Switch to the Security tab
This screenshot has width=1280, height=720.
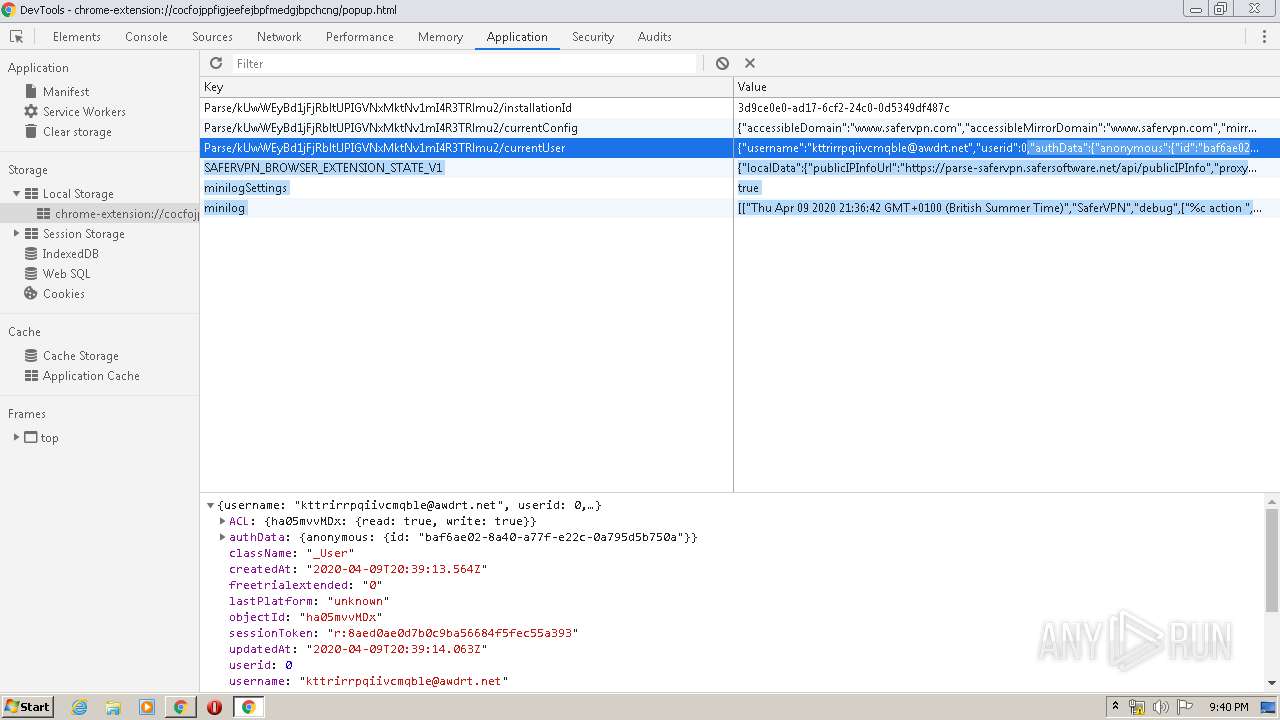(593, 36)
